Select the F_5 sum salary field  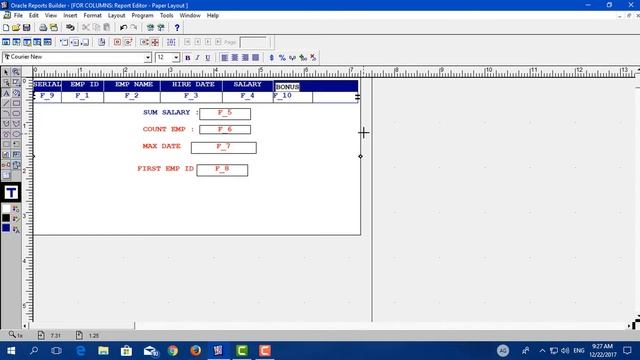(x=225, y=114)
